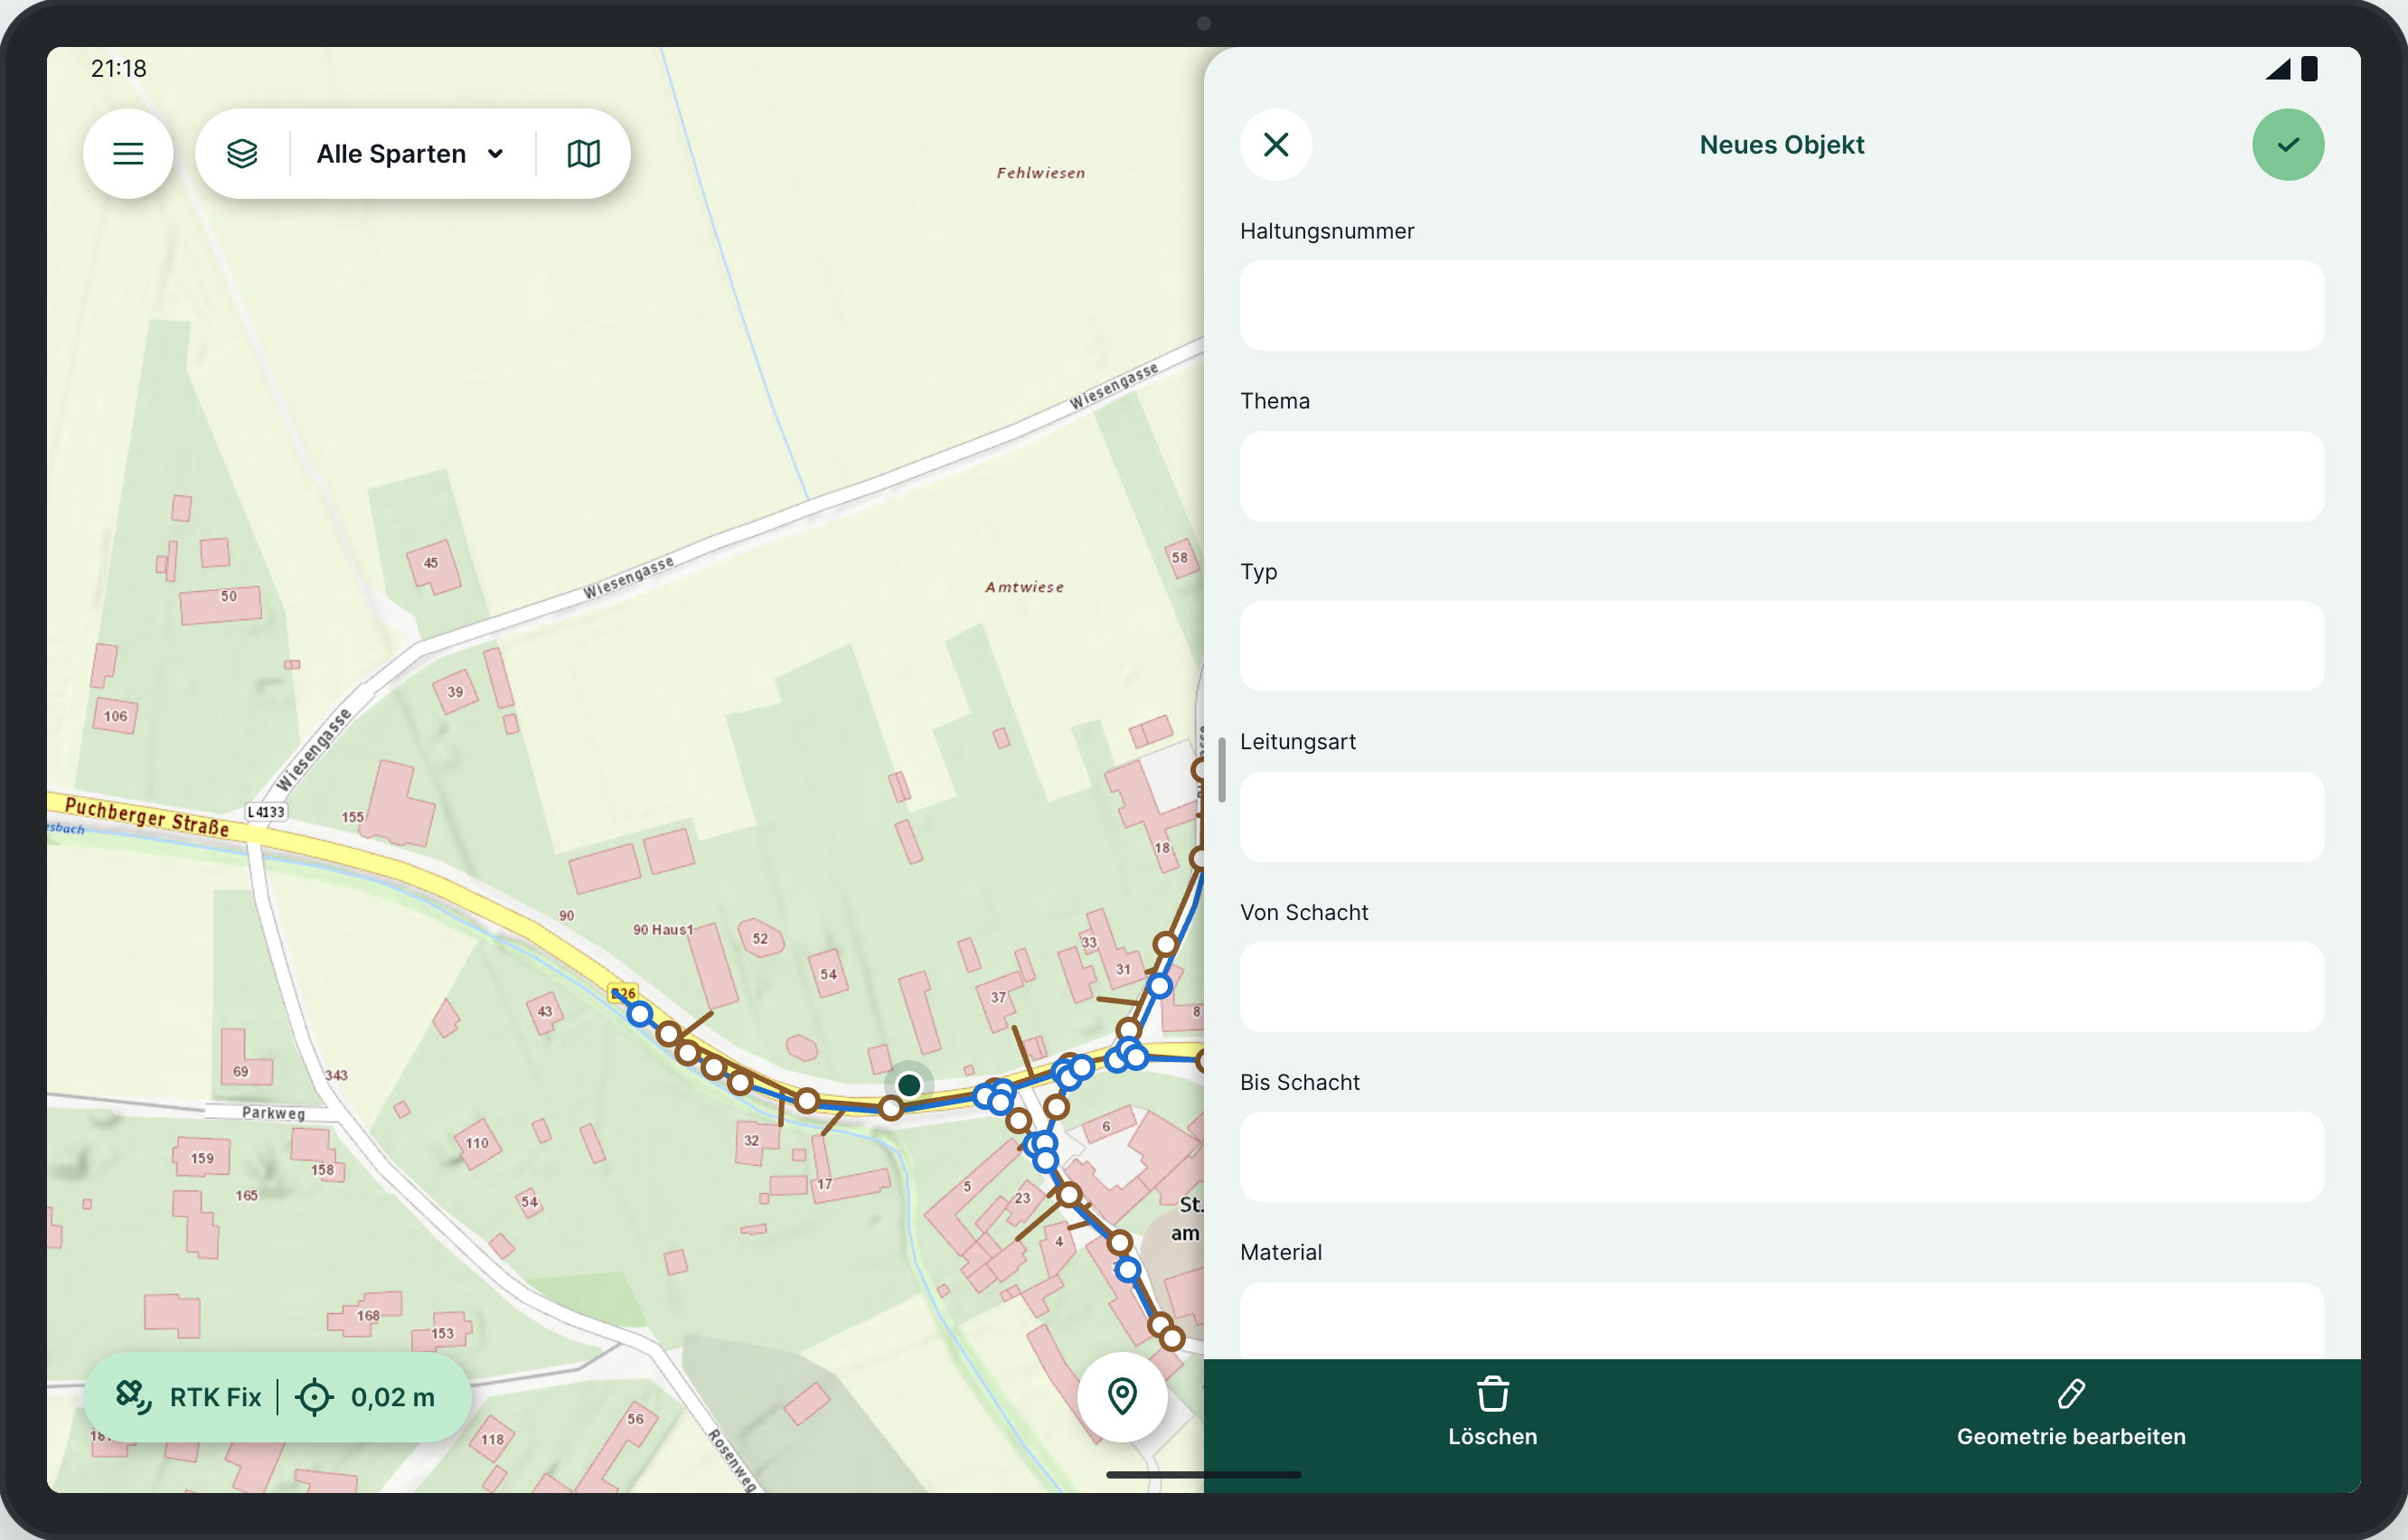Expand the Alle Sparten dropdown
This screenshot has width=2408, height=1540.
point(411,154)
